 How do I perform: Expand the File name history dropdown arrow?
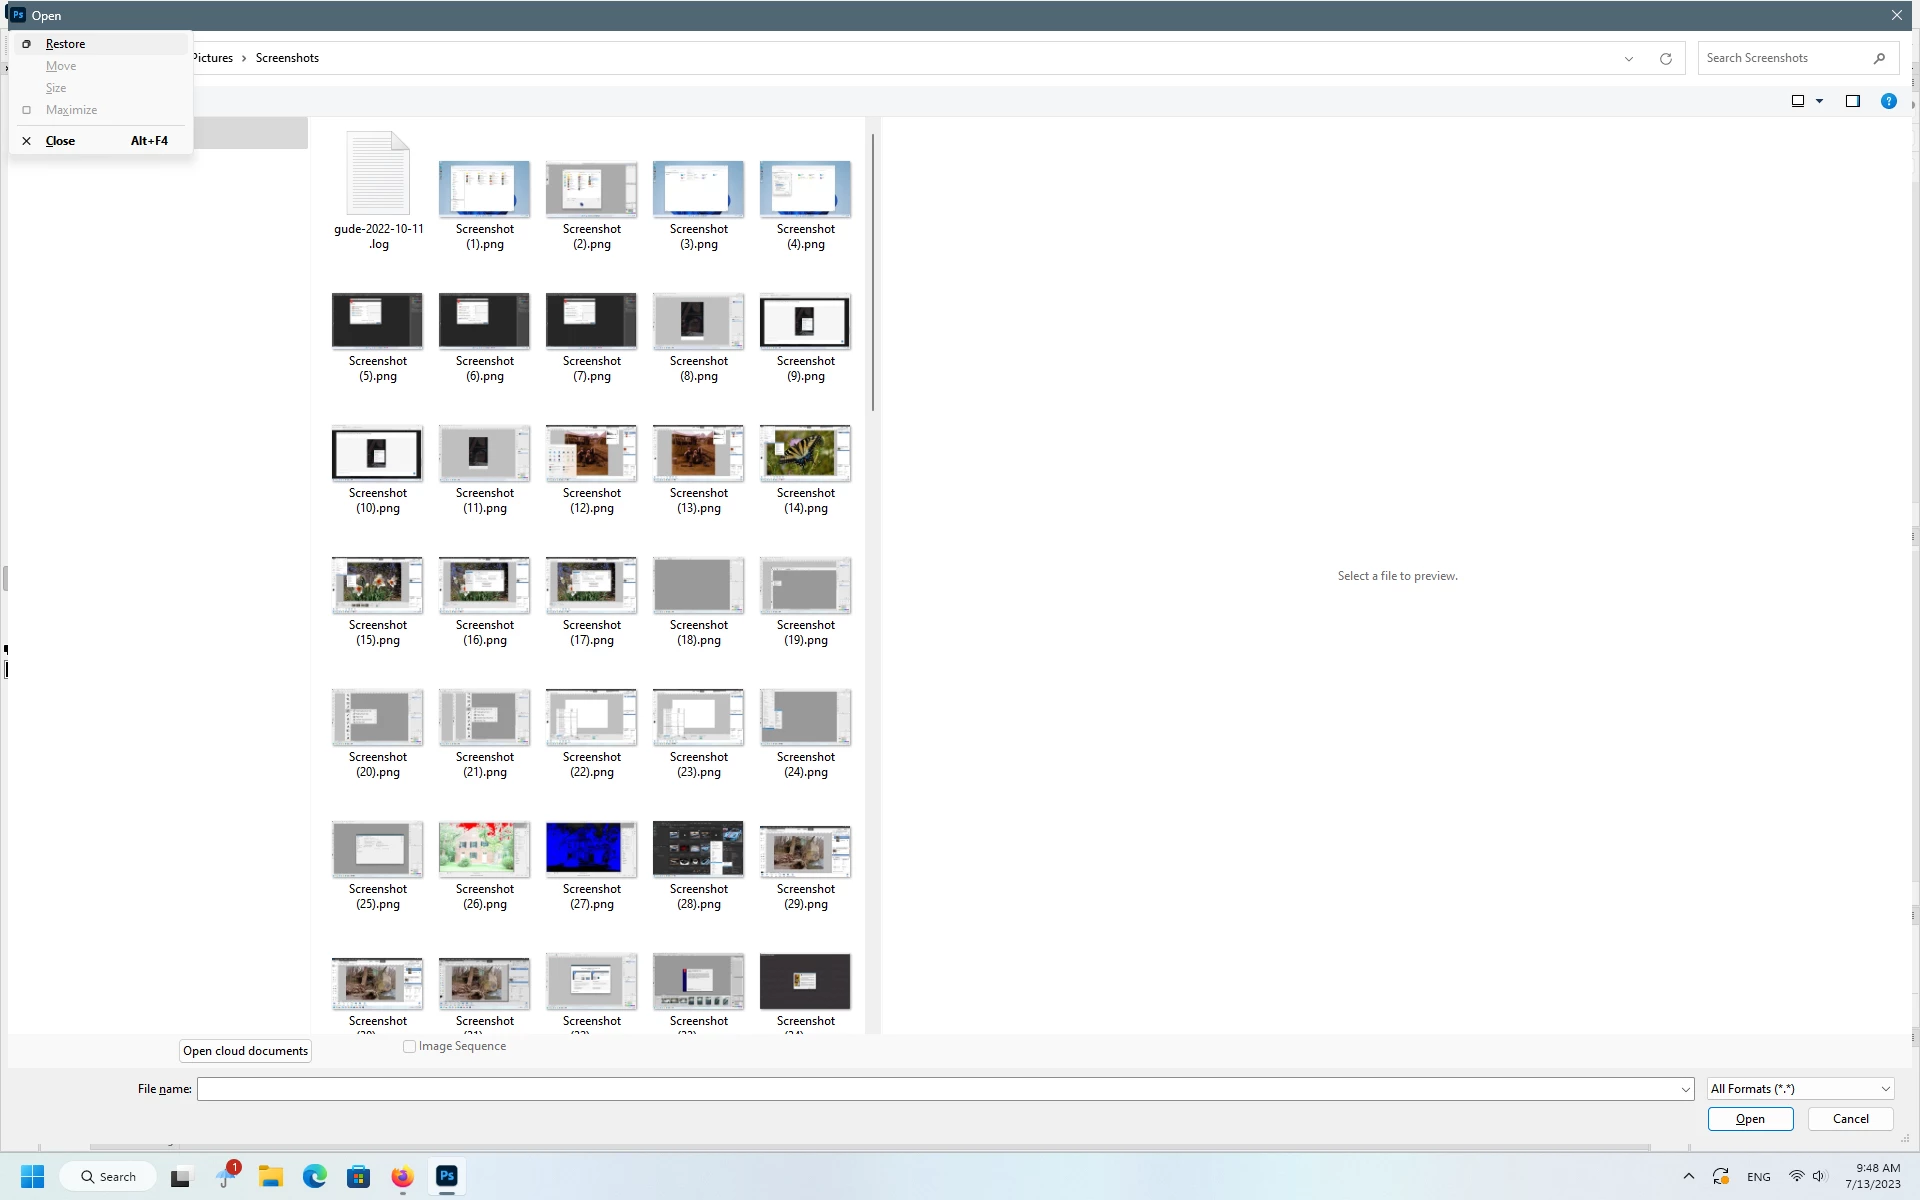pyautogui.click(x=1685, y=1090)
